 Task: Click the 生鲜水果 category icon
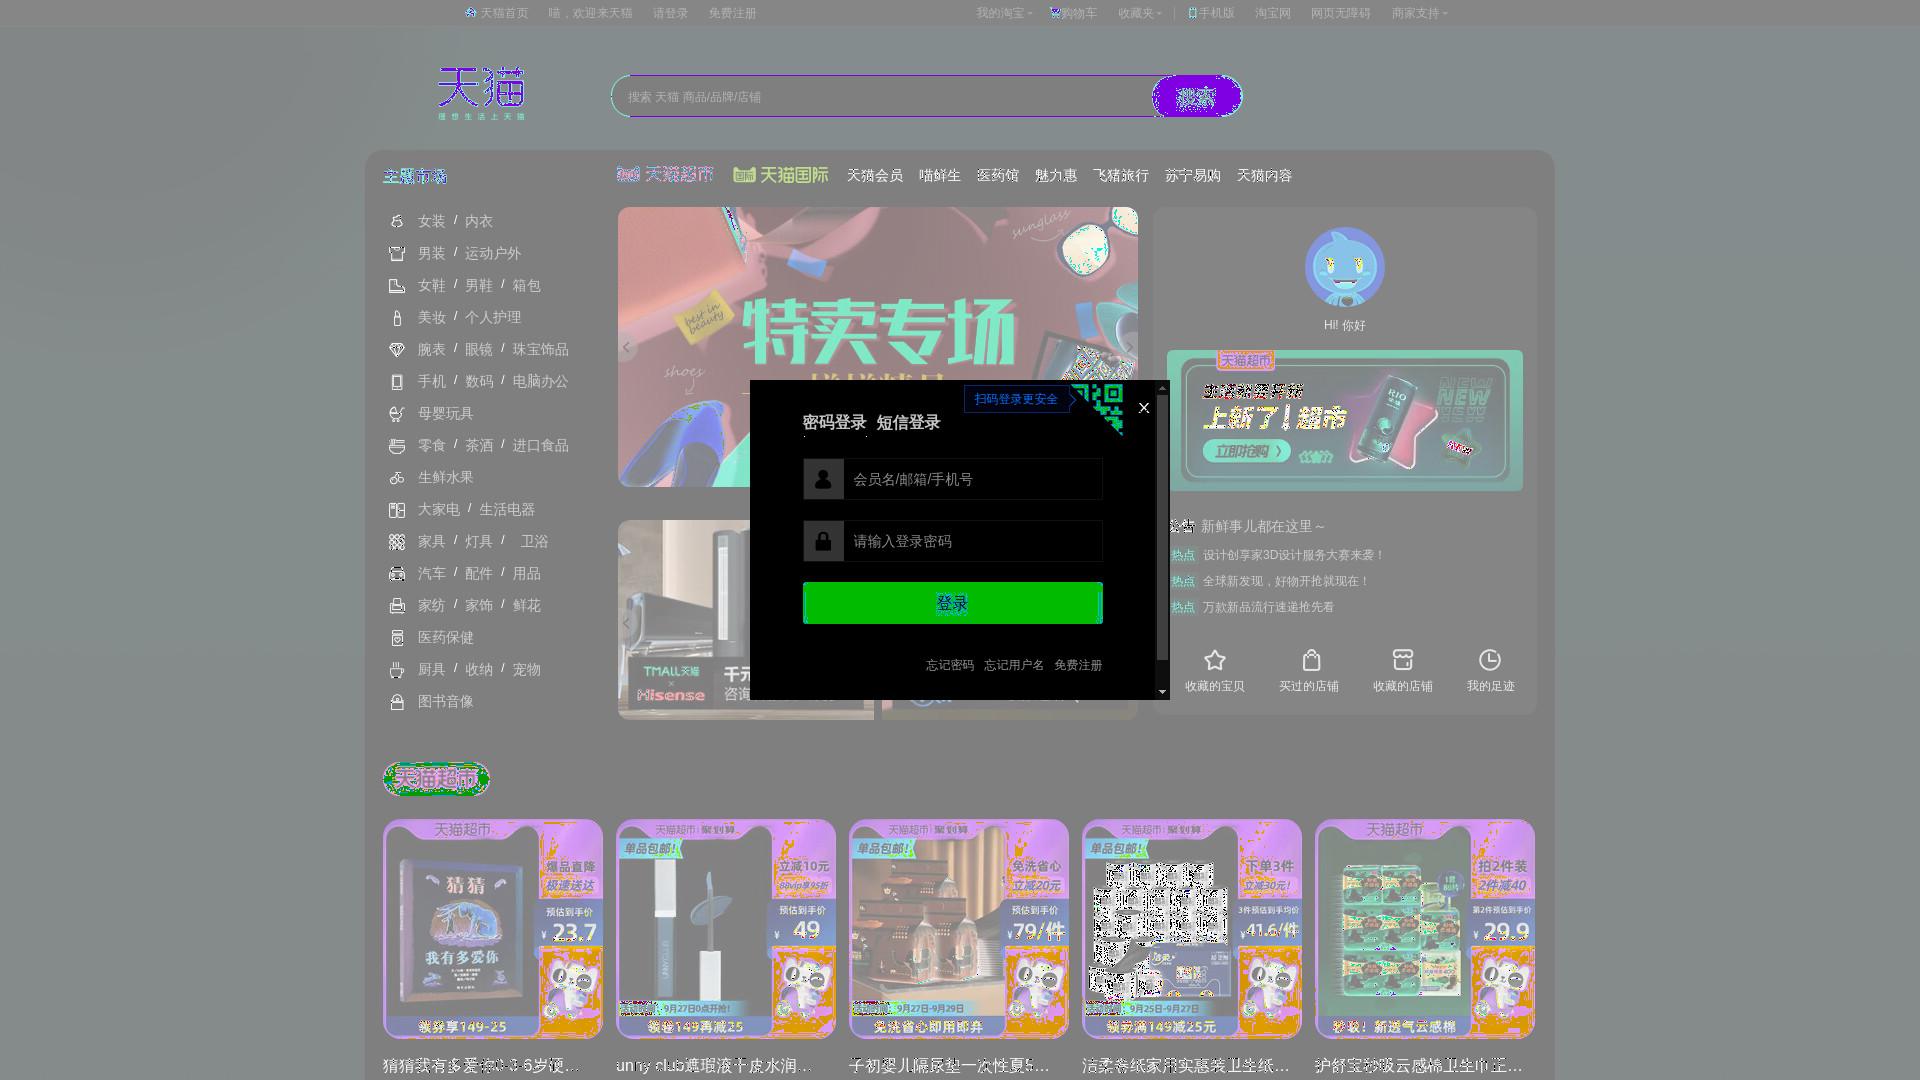click(x=397, y=477)
